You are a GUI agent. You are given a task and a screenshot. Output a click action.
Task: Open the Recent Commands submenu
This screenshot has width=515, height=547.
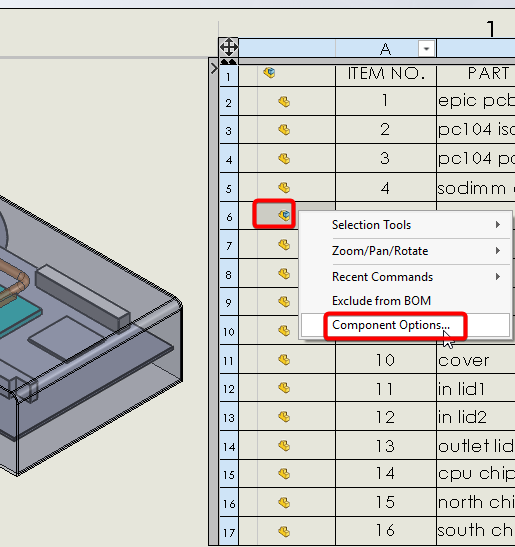[405, 277]
